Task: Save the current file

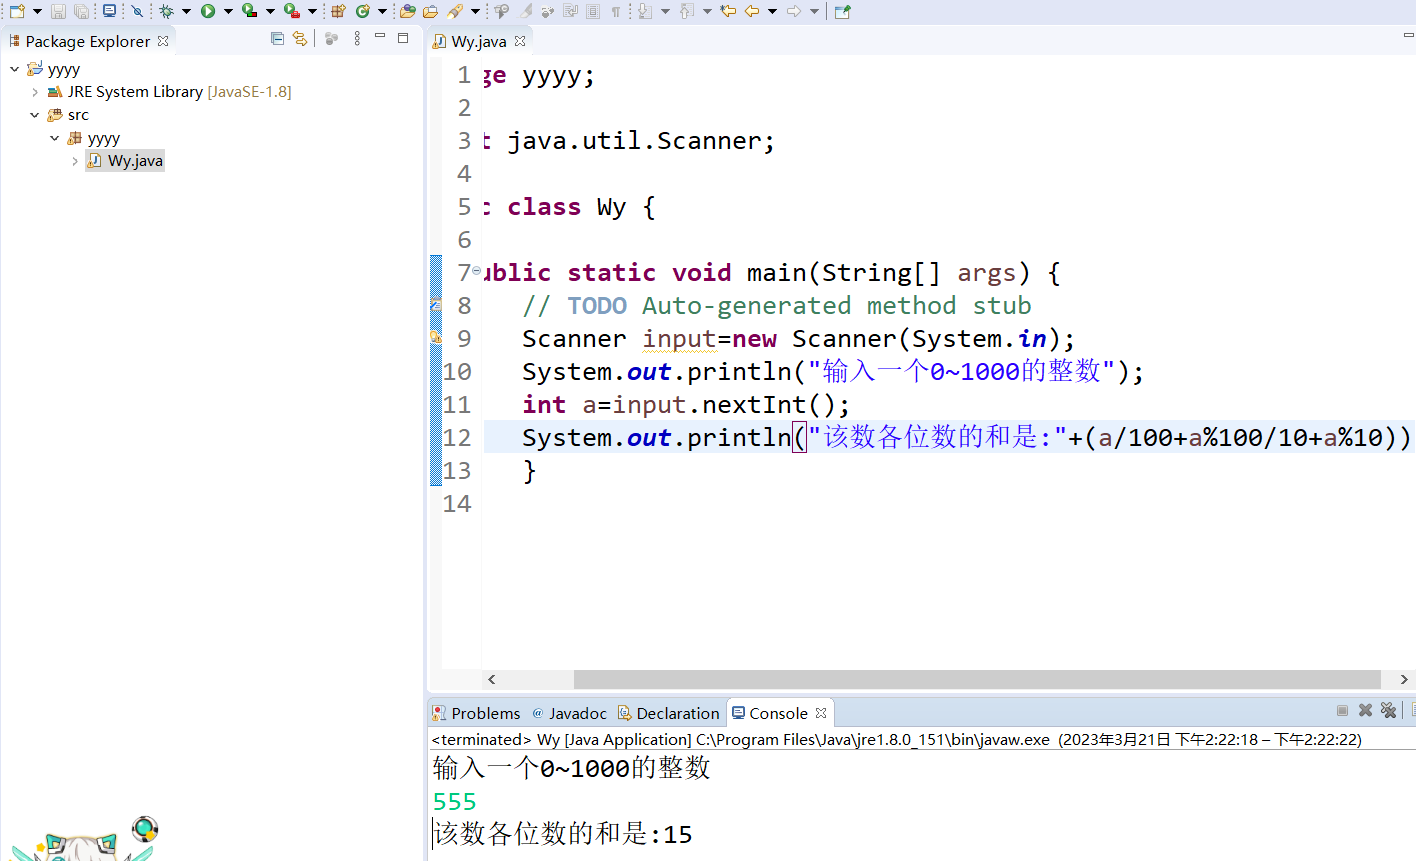Action: [x=58, y=11]
